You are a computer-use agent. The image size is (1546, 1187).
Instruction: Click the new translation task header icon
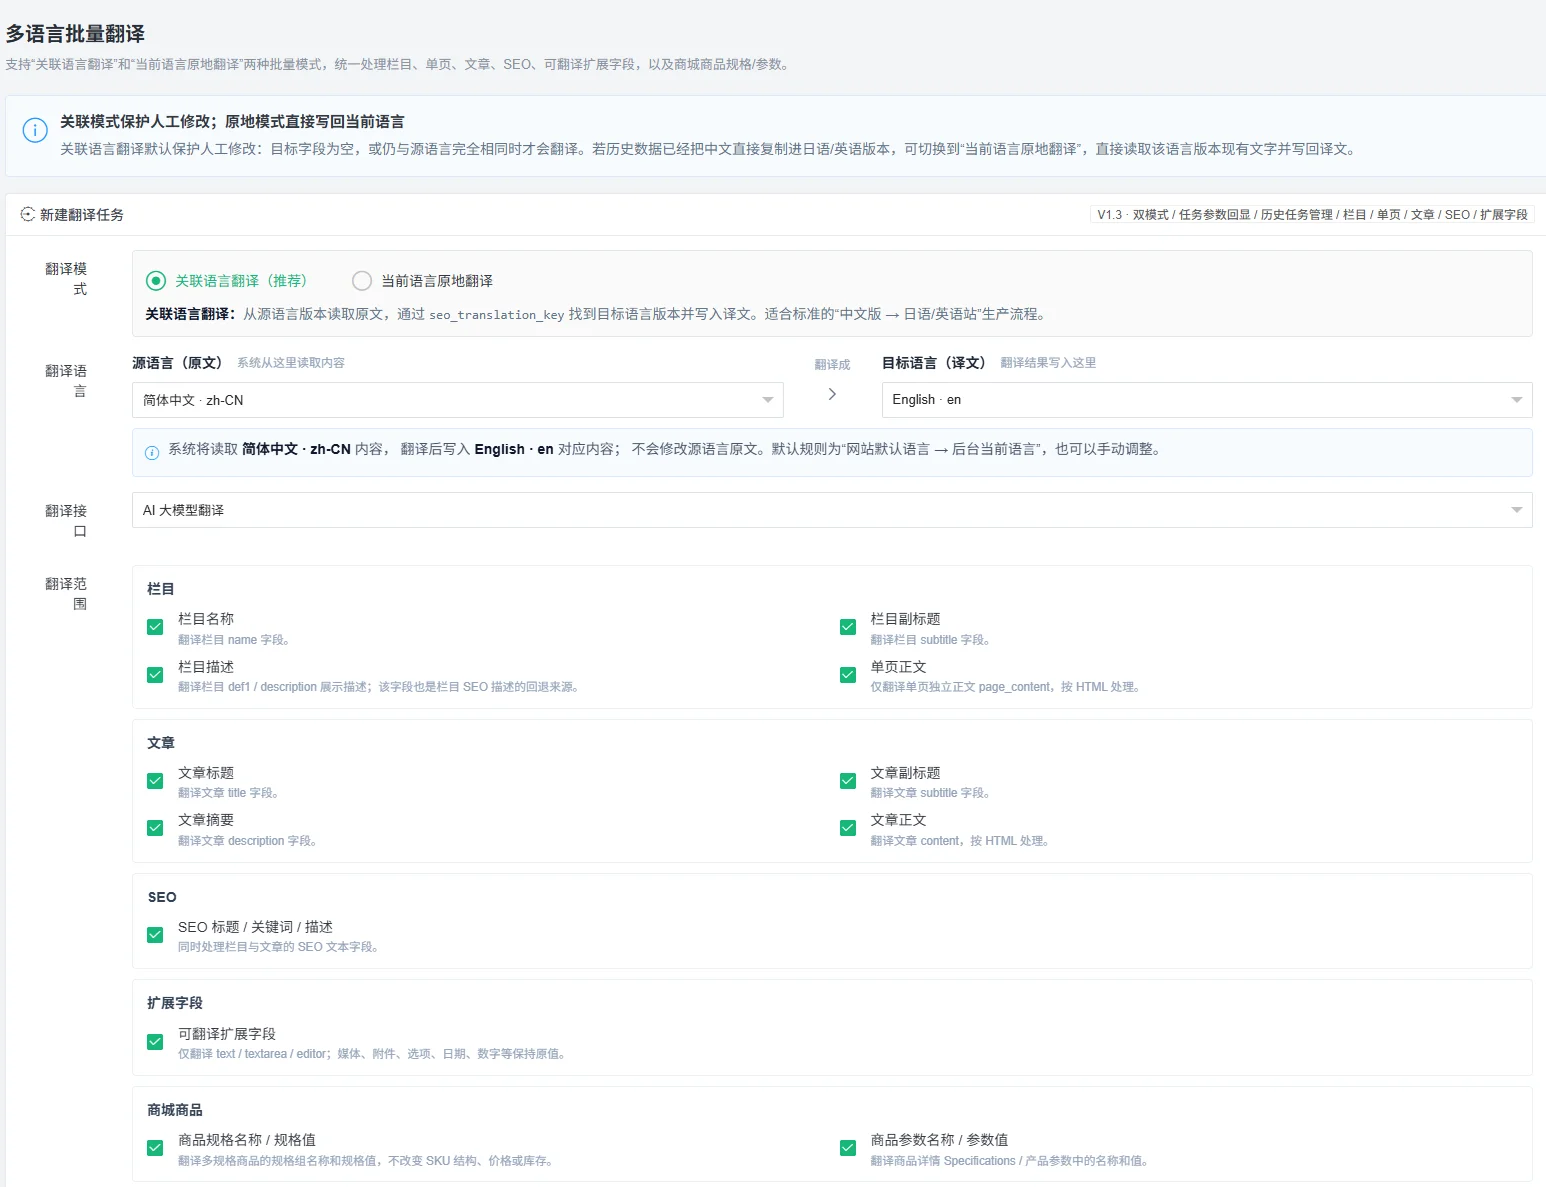28,215
